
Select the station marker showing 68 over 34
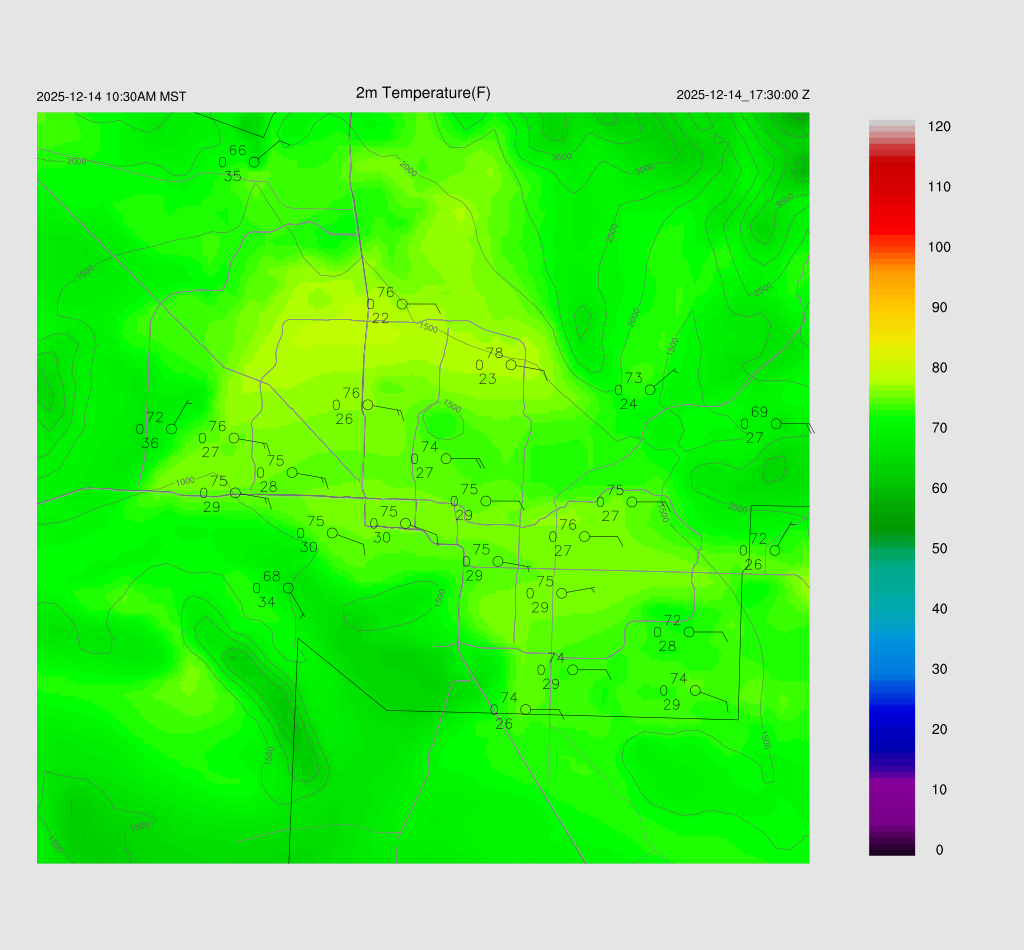point(288,588)
